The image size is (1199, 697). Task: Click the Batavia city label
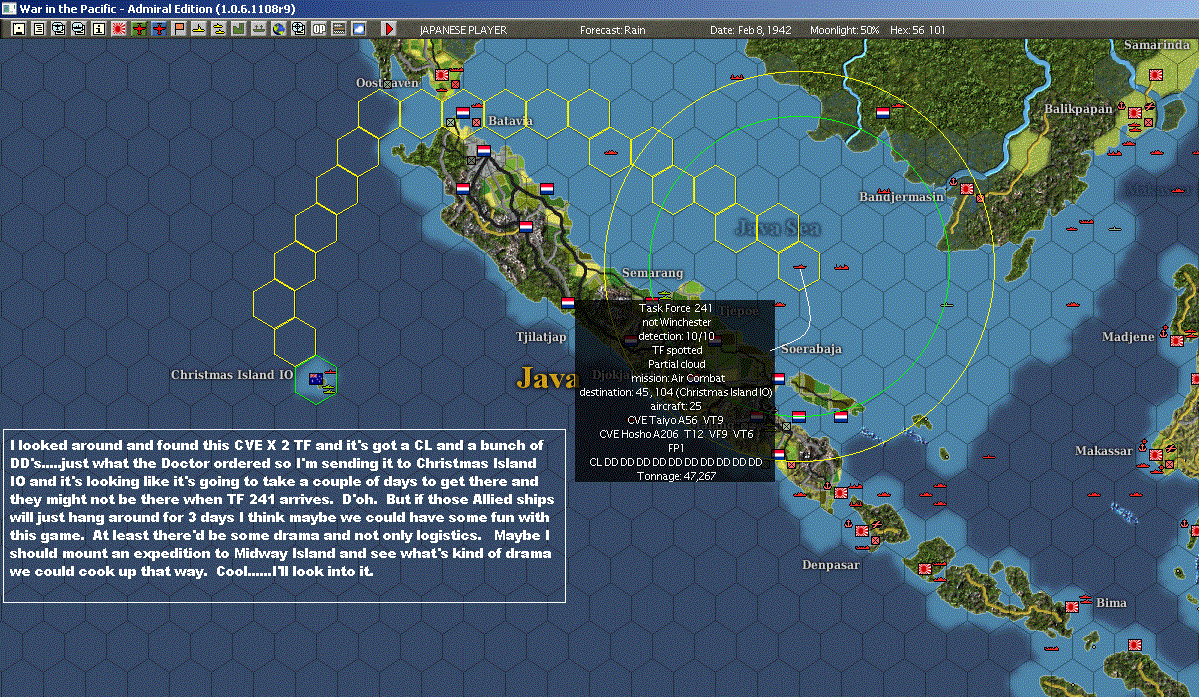pyautogui.click(x=510, y=121)
